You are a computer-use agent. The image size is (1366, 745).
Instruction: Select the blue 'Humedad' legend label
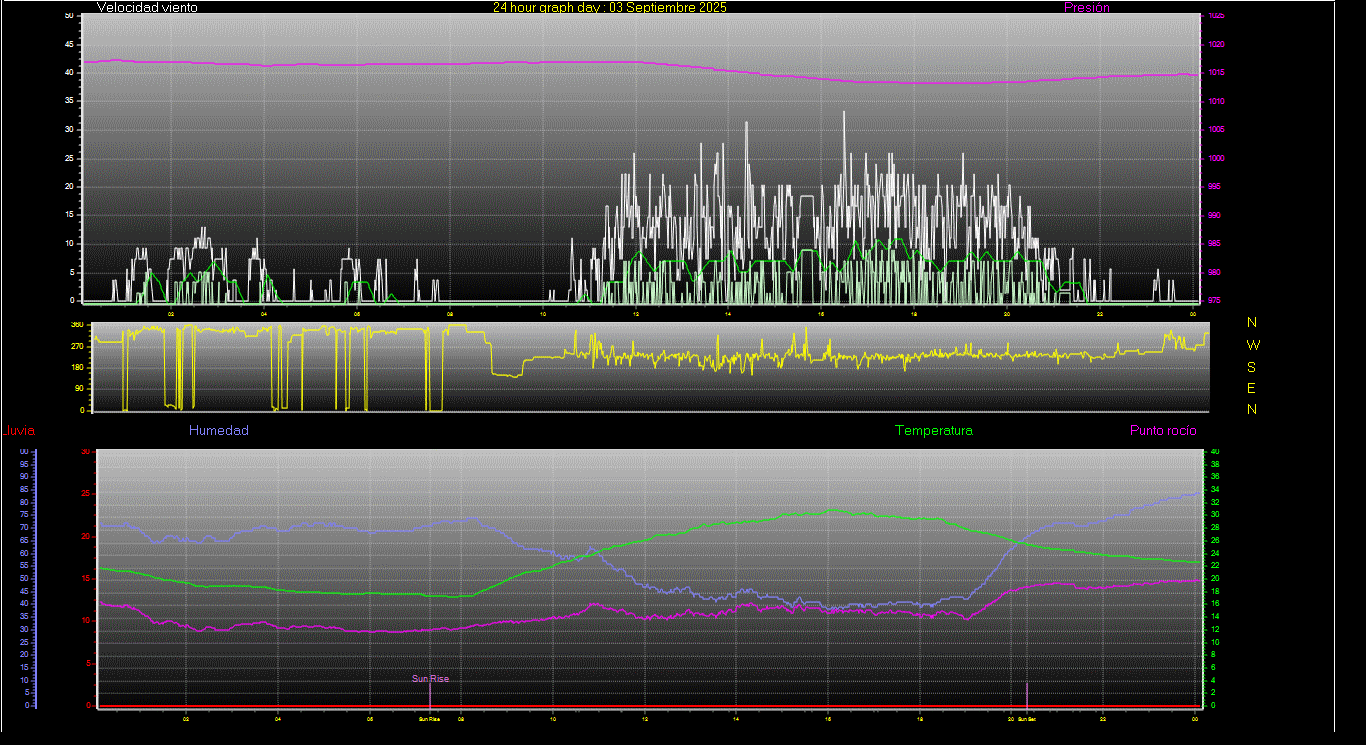click(x=219, y=431)
